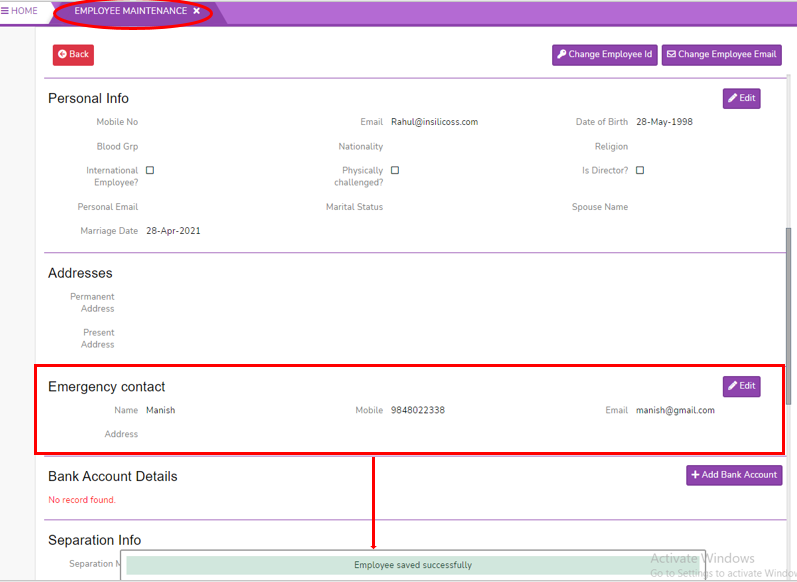Click the Marriage Date value 28-Apr-2021

coord(173,231)
